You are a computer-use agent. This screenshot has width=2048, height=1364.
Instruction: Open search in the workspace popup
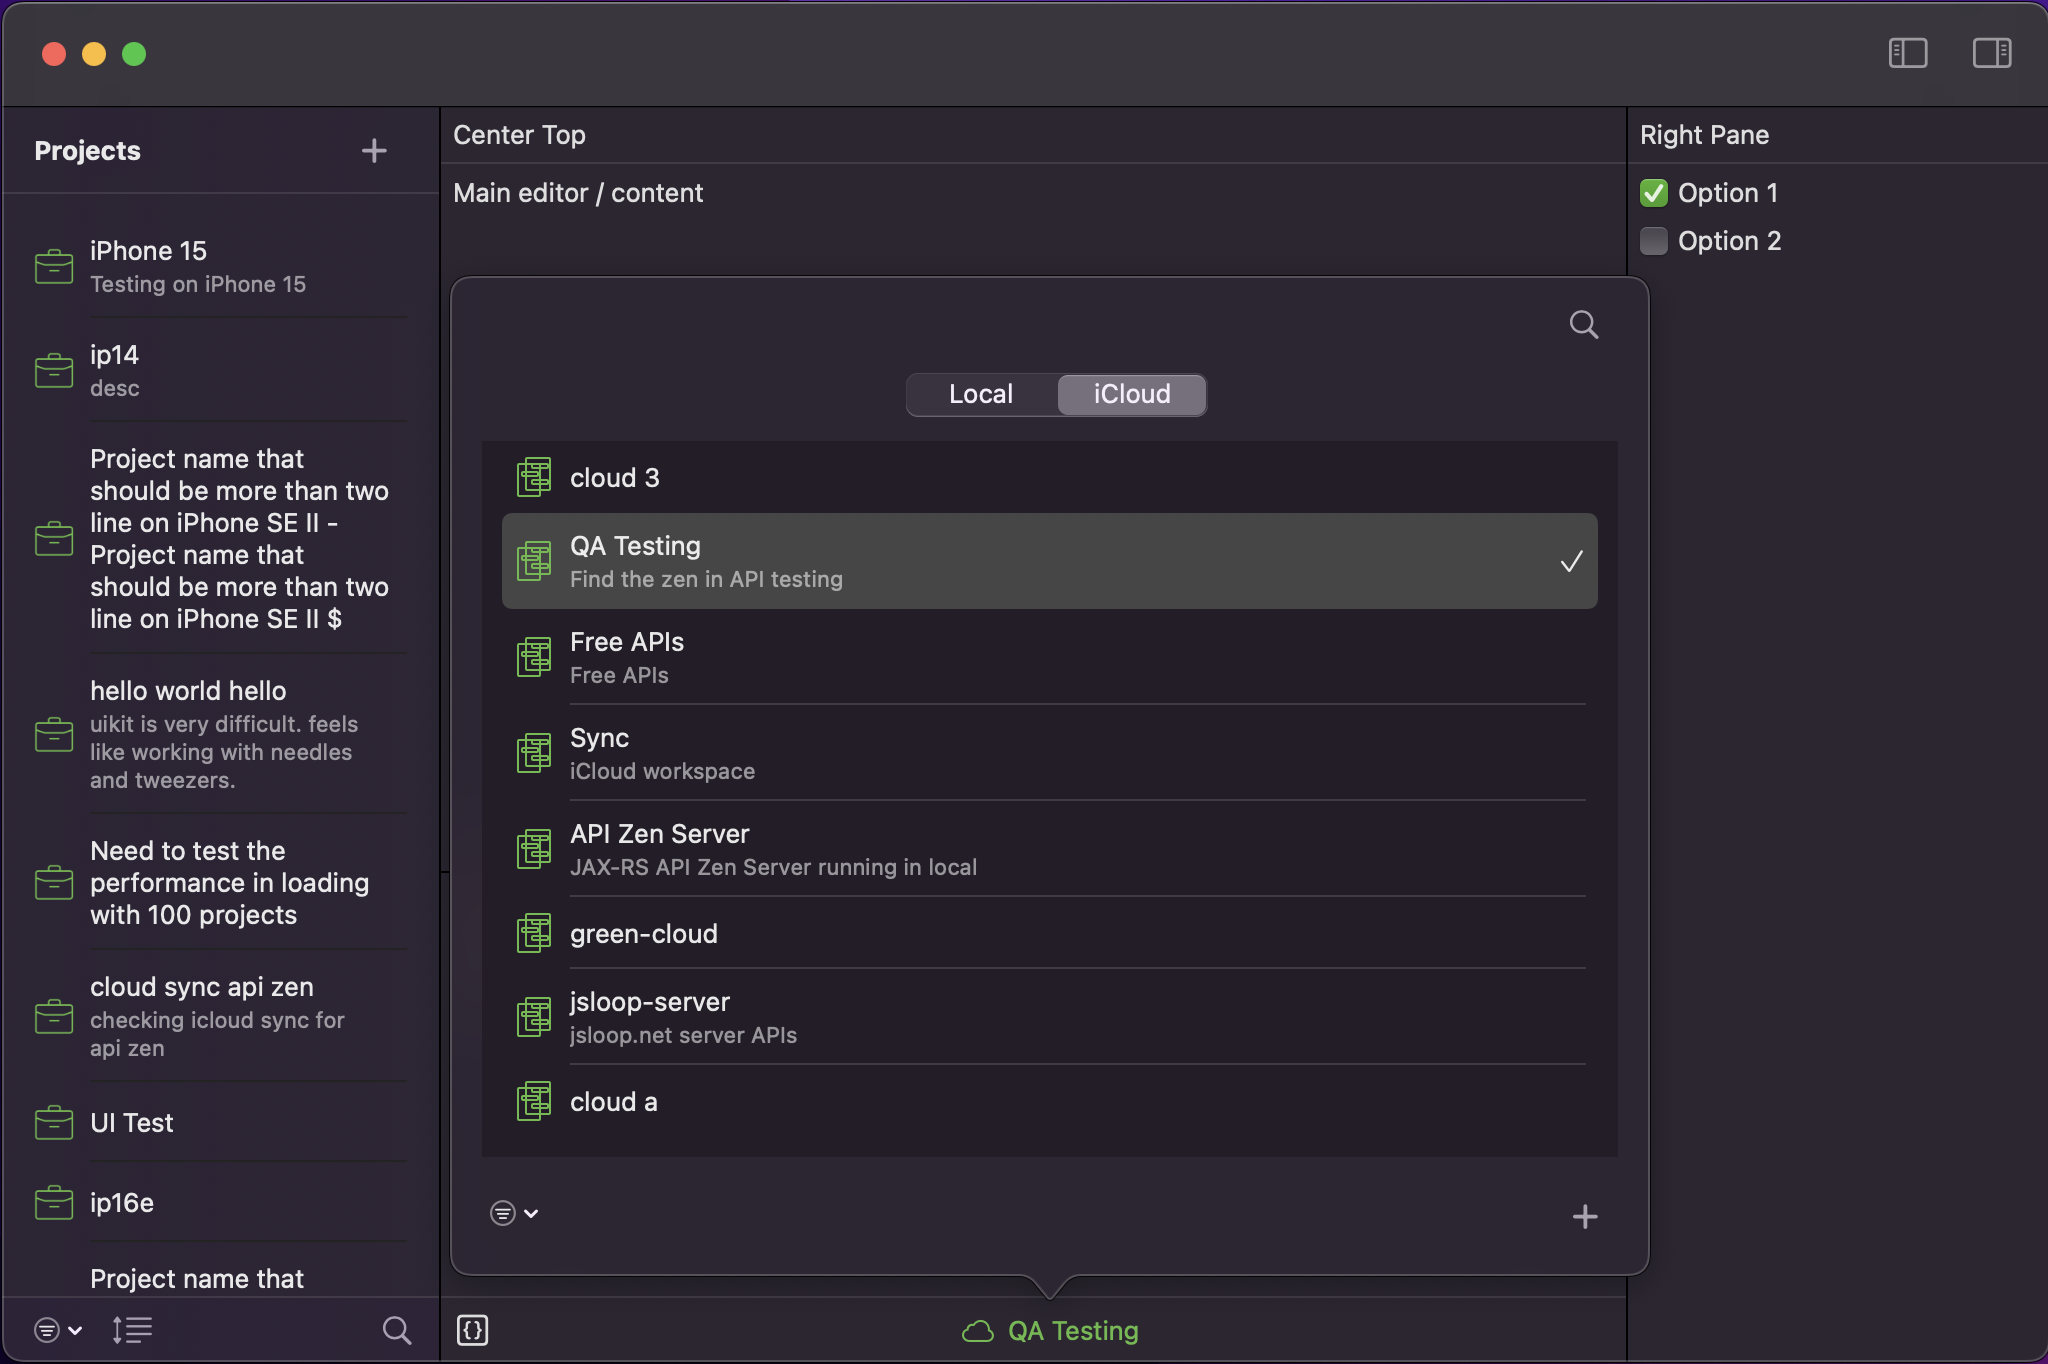pyautogui.click(x=1583, y=323)
